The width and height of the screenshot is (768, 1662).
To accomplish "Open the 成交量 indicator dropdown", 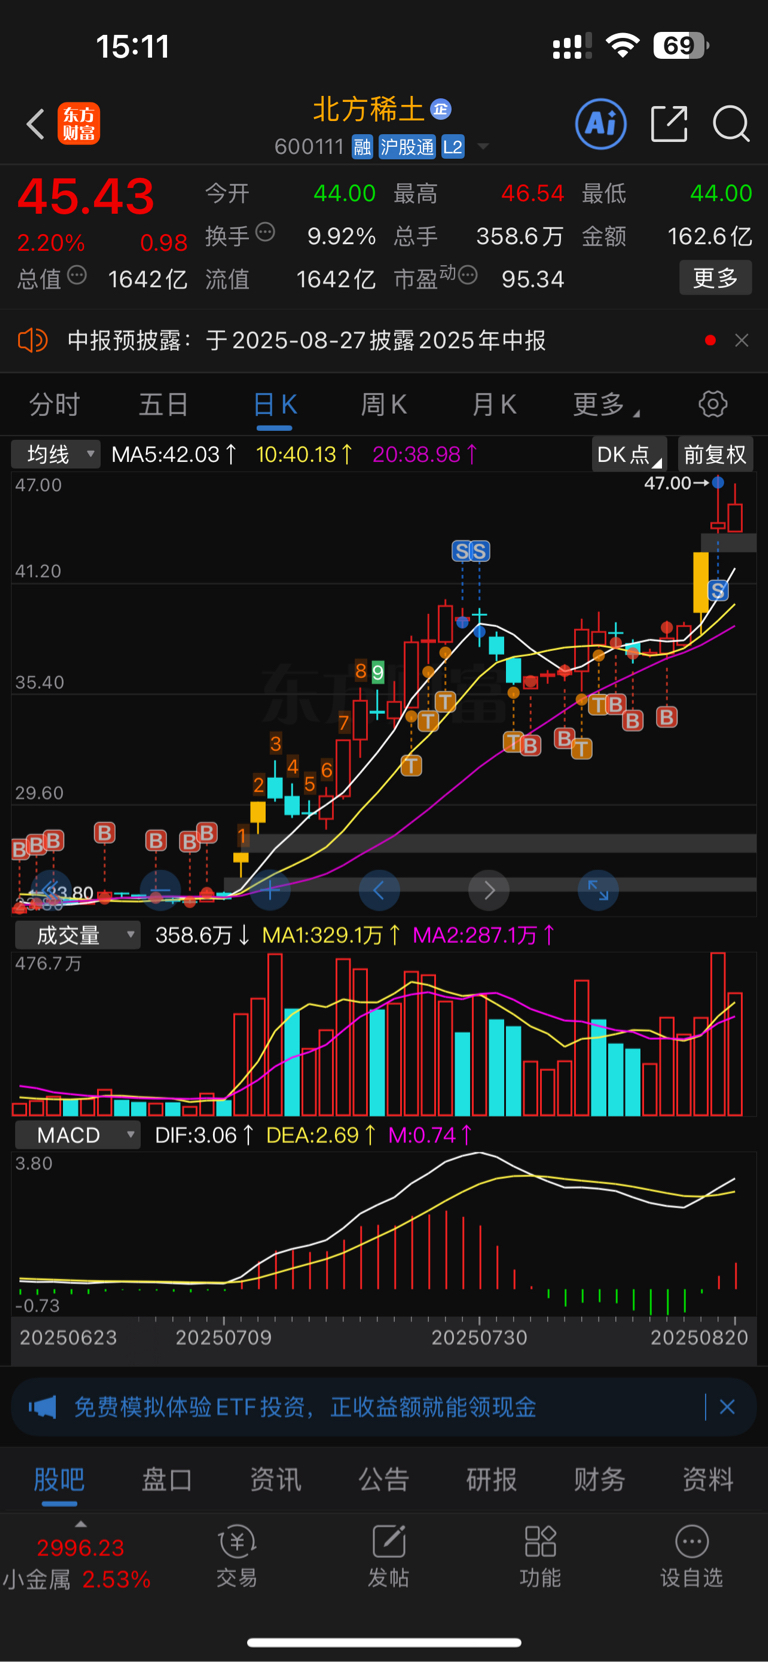I will (x=77, y=935).
